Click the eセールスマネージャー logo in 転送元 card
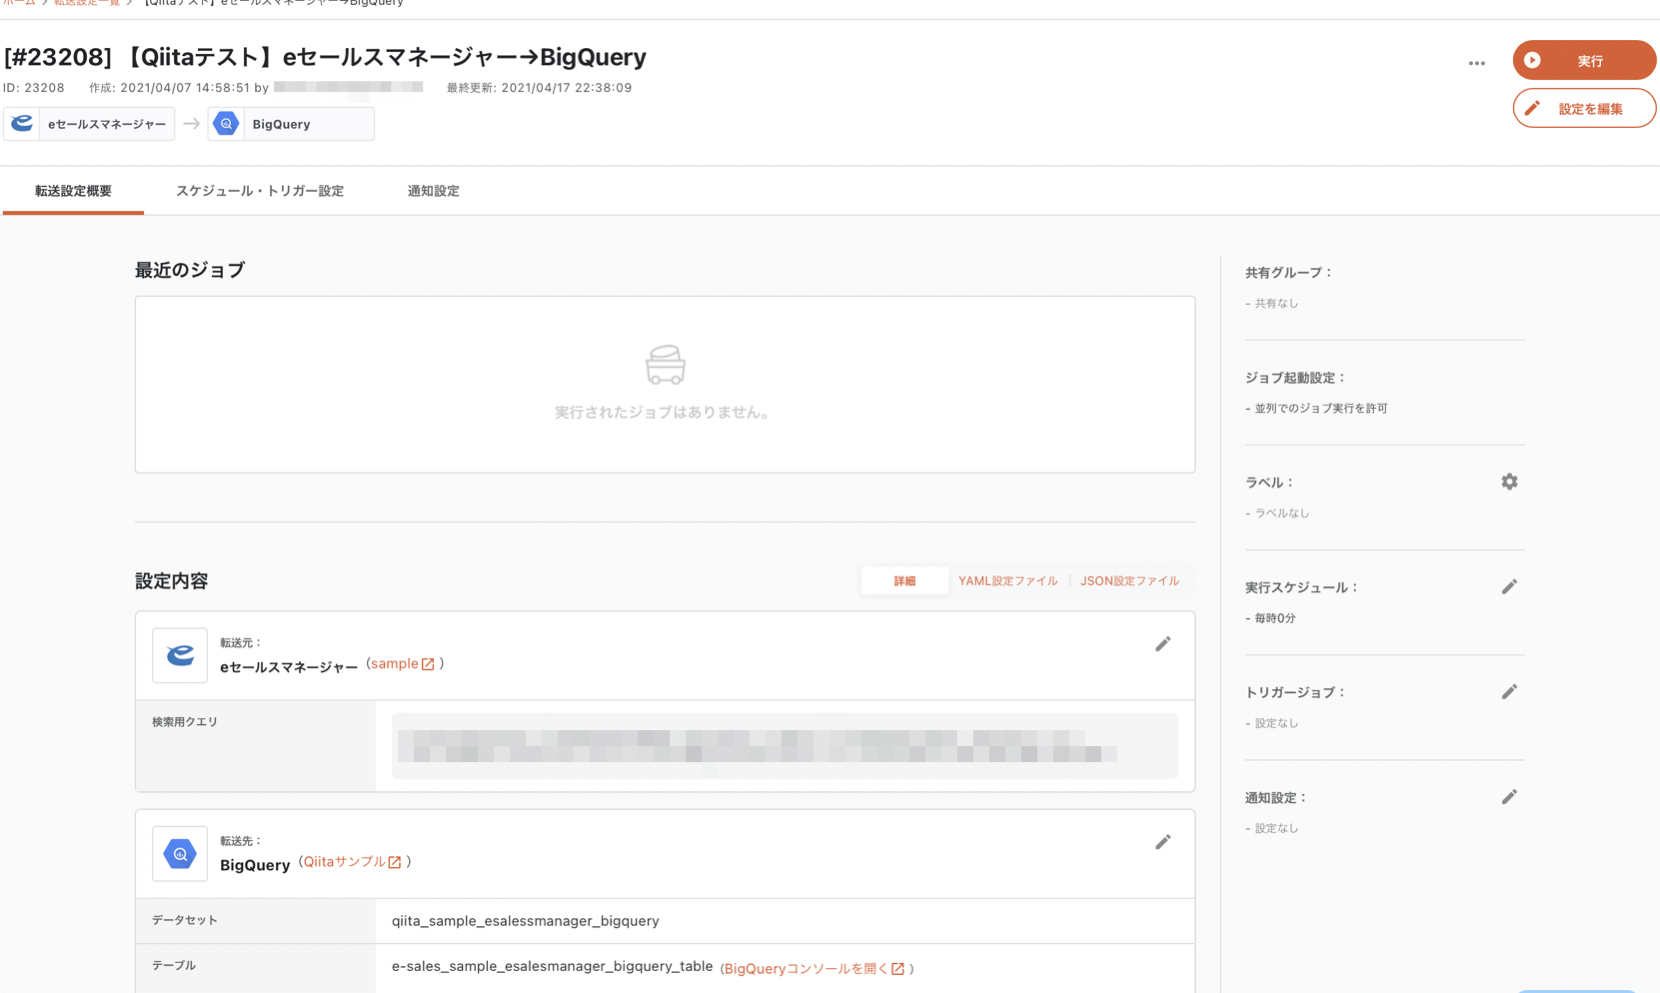This screenshot has width=1660, height=993. pyautogui.click(x=180, y=655)
